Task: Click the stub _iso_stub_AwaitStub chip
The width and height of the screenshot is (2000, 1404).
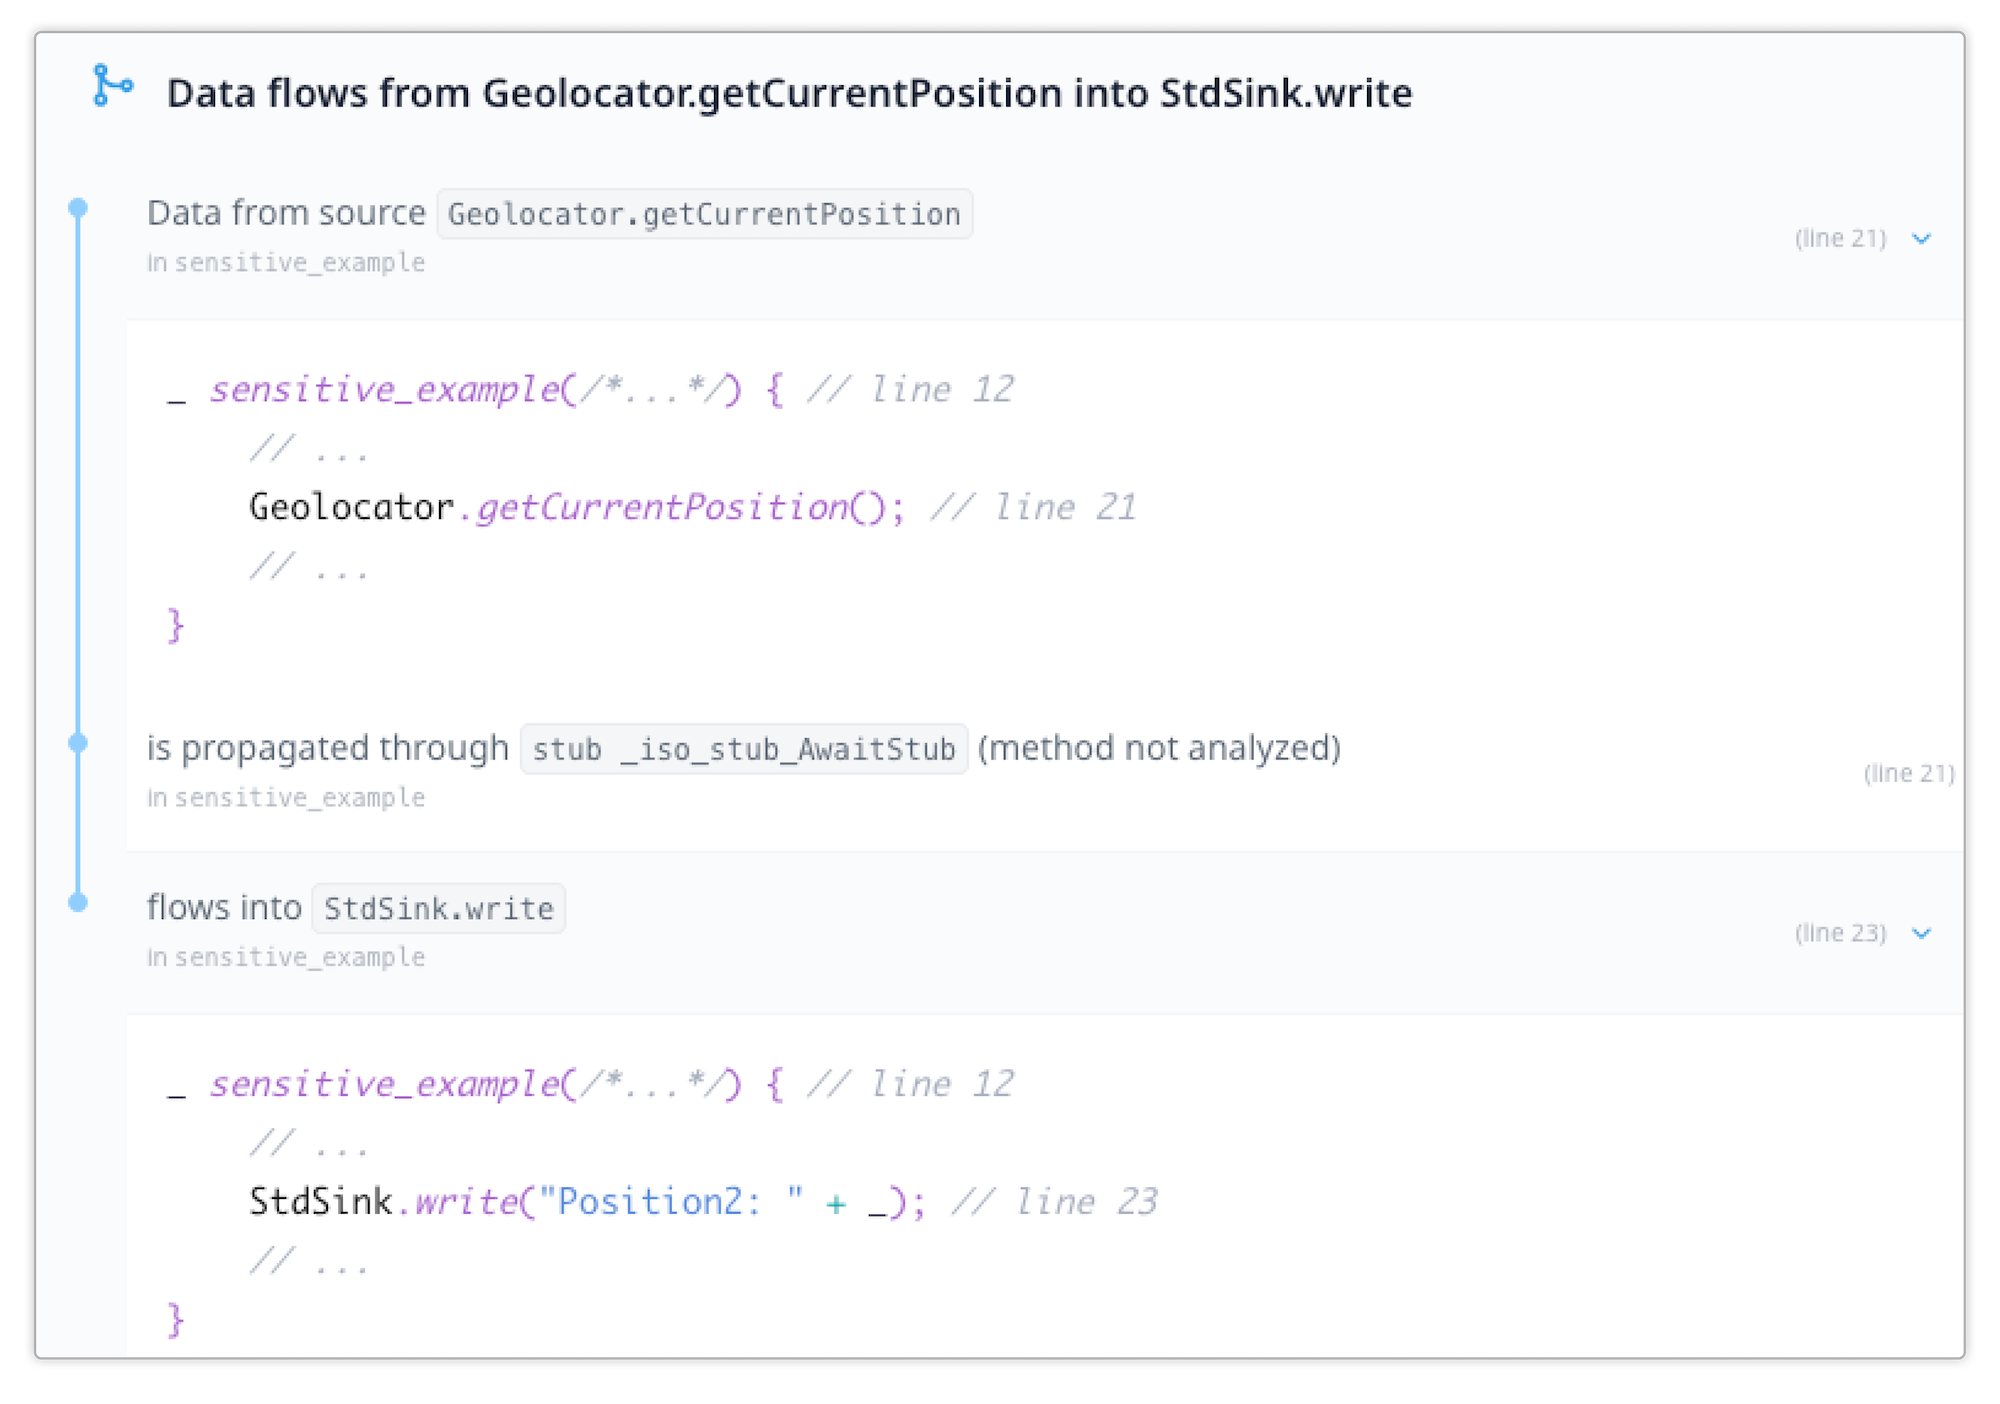Action: (x=744, y=748)
